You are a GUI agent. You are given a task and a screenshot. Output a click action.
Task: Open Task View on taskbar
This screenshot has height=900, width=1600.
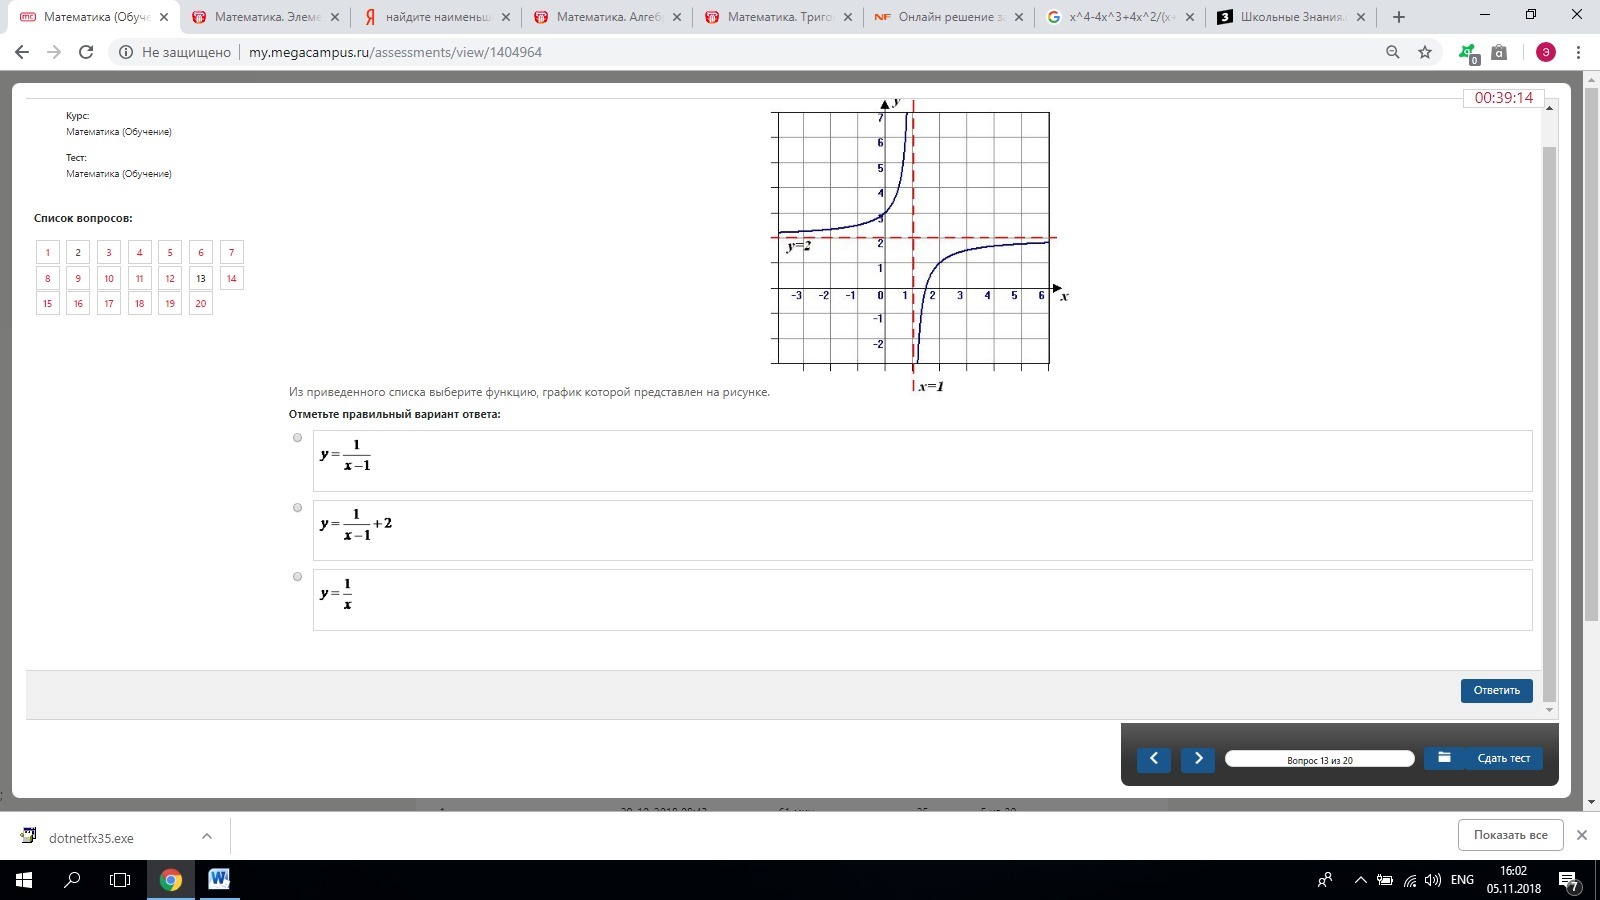tap(120, 880)
